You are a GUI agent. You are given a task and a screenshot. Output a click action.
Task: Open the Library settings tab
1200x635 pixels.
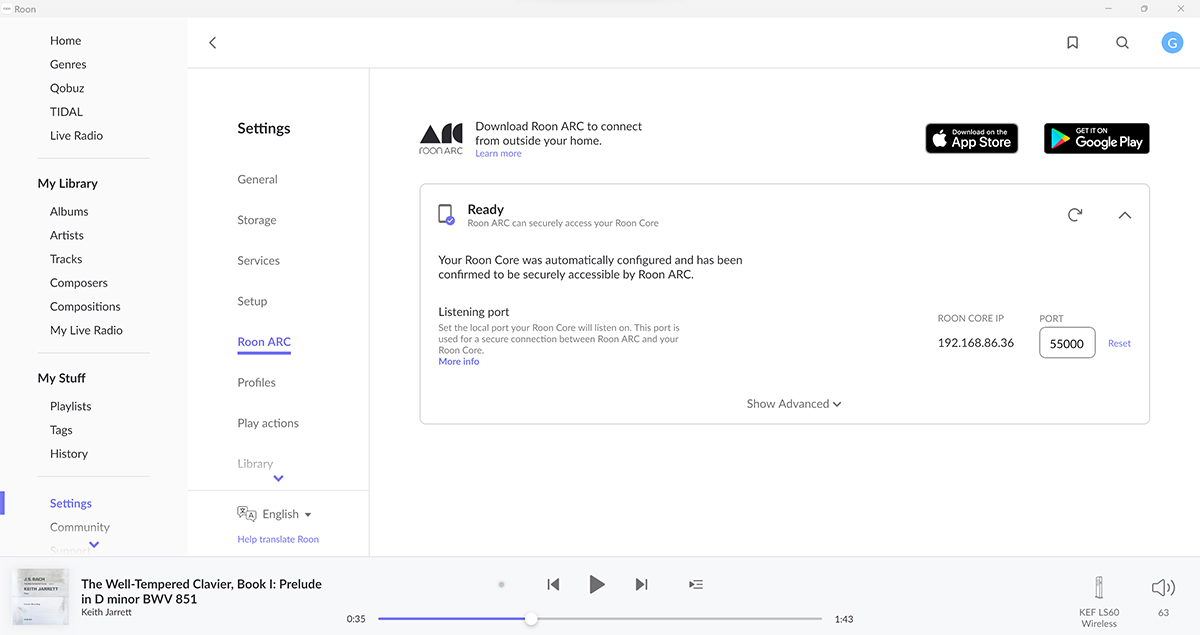(x=255, y=464)
